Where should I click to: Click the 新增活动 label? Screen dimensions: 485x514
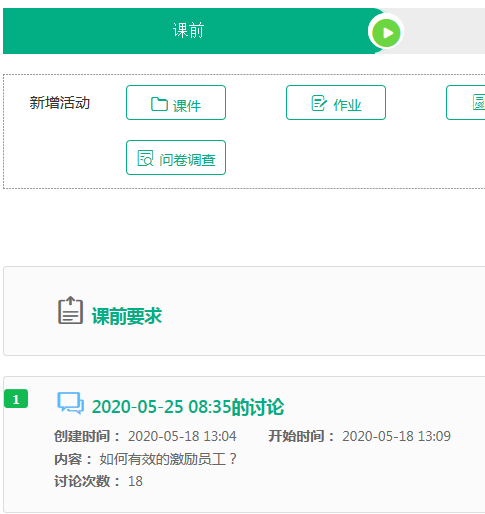pyautogui.click(x=60, y=103)
